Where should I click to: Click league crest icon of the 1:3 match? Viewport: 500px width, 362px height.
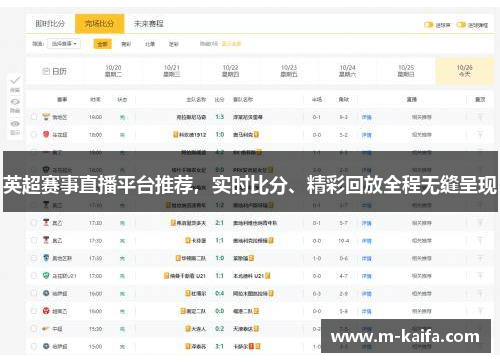click(46, 117)
